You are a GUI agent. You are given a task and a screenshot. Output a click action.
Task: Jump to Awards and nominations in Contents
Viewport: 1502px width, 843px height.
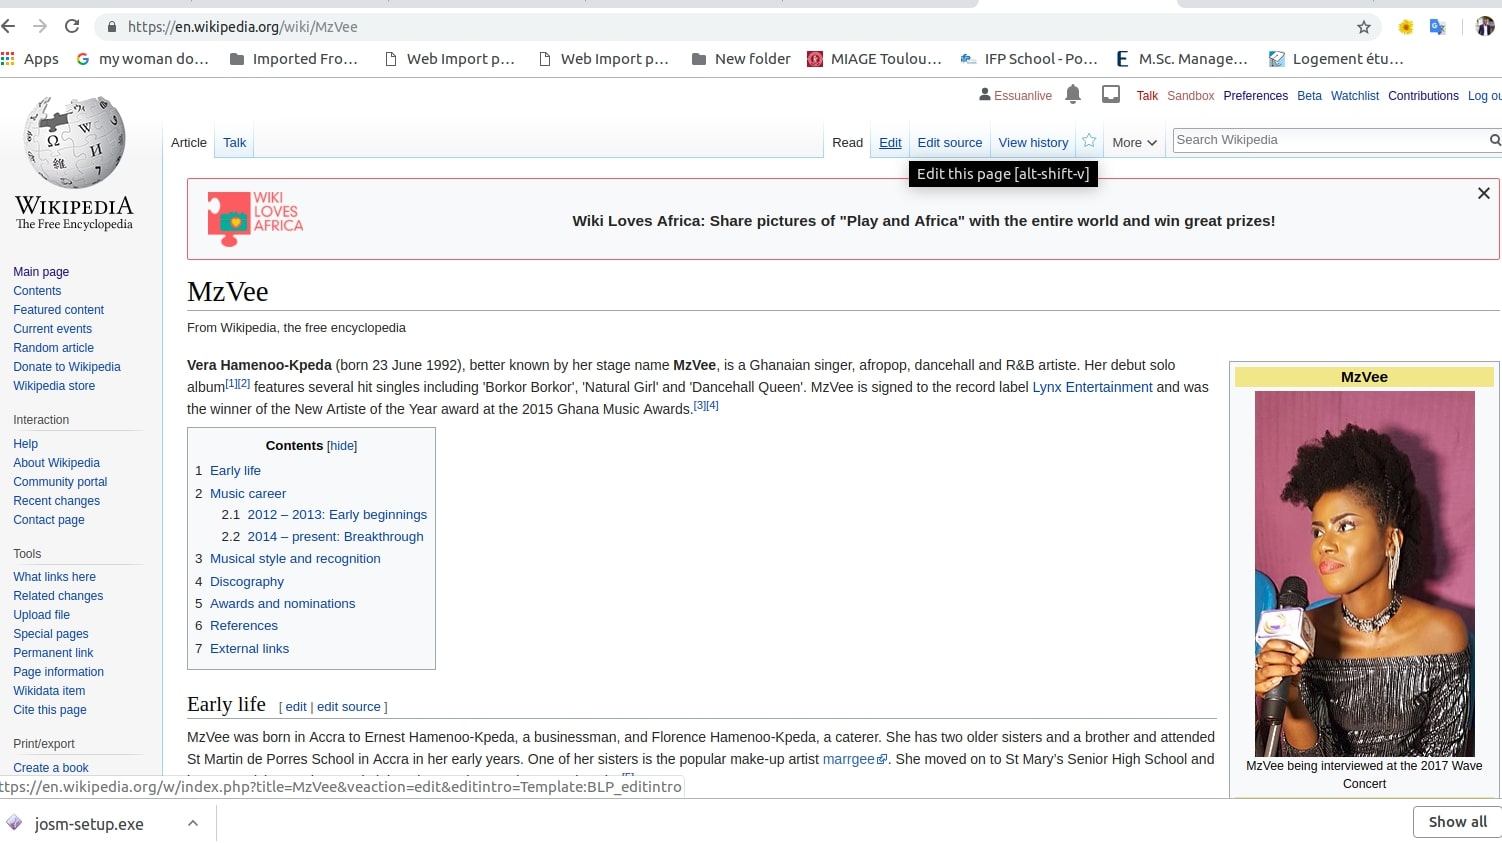point(282,604)
